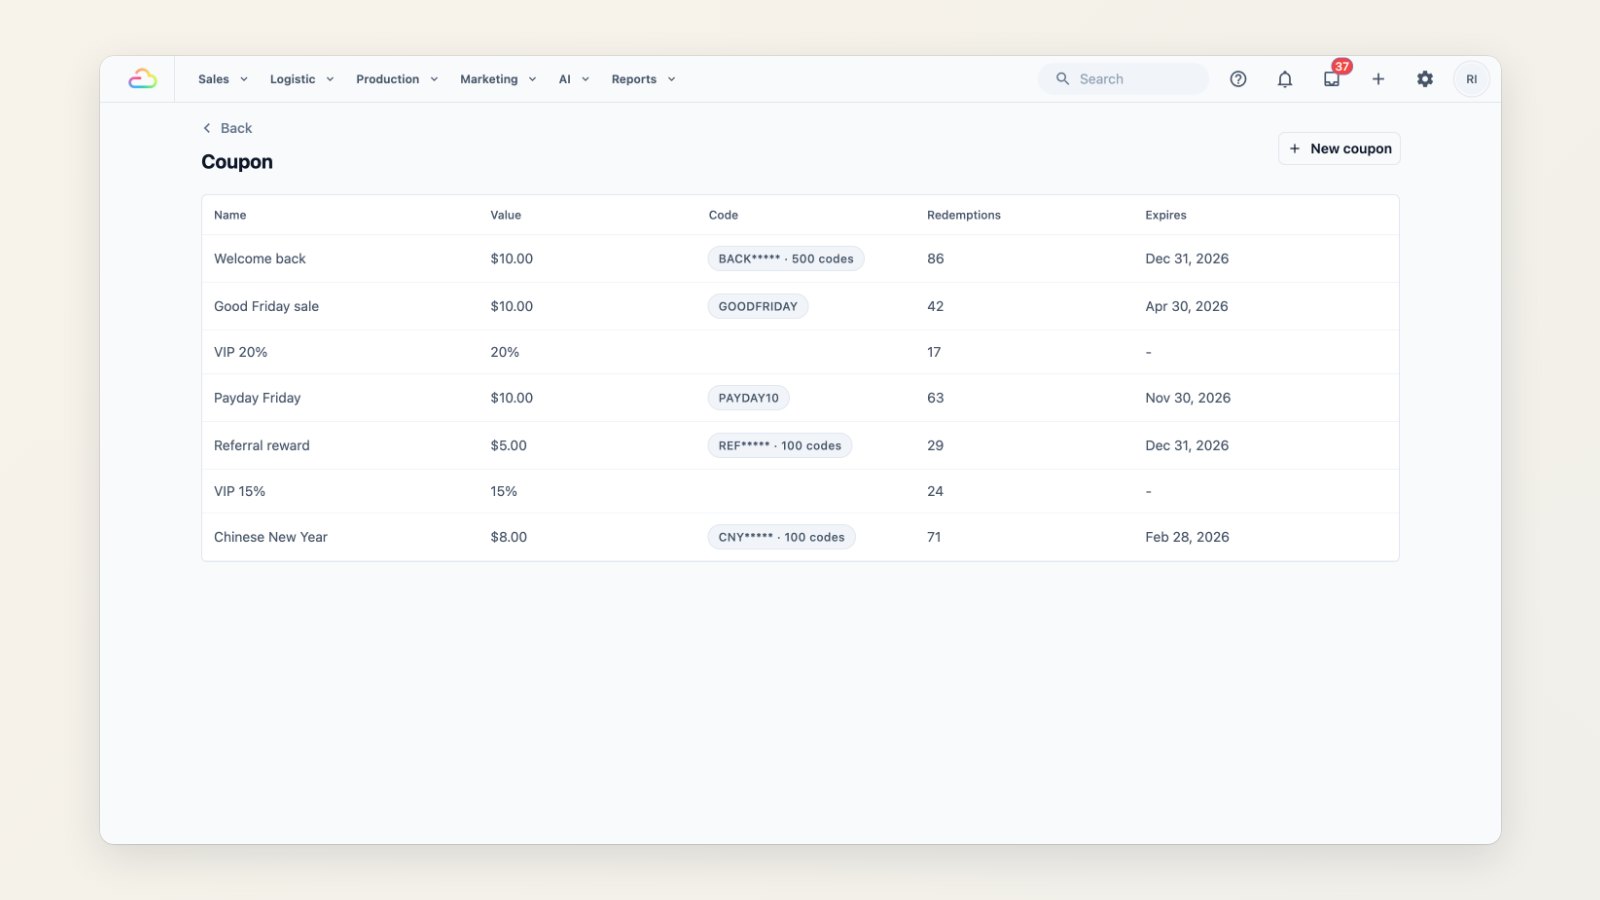Expand the Reports dropdown menu

point(643,79)
